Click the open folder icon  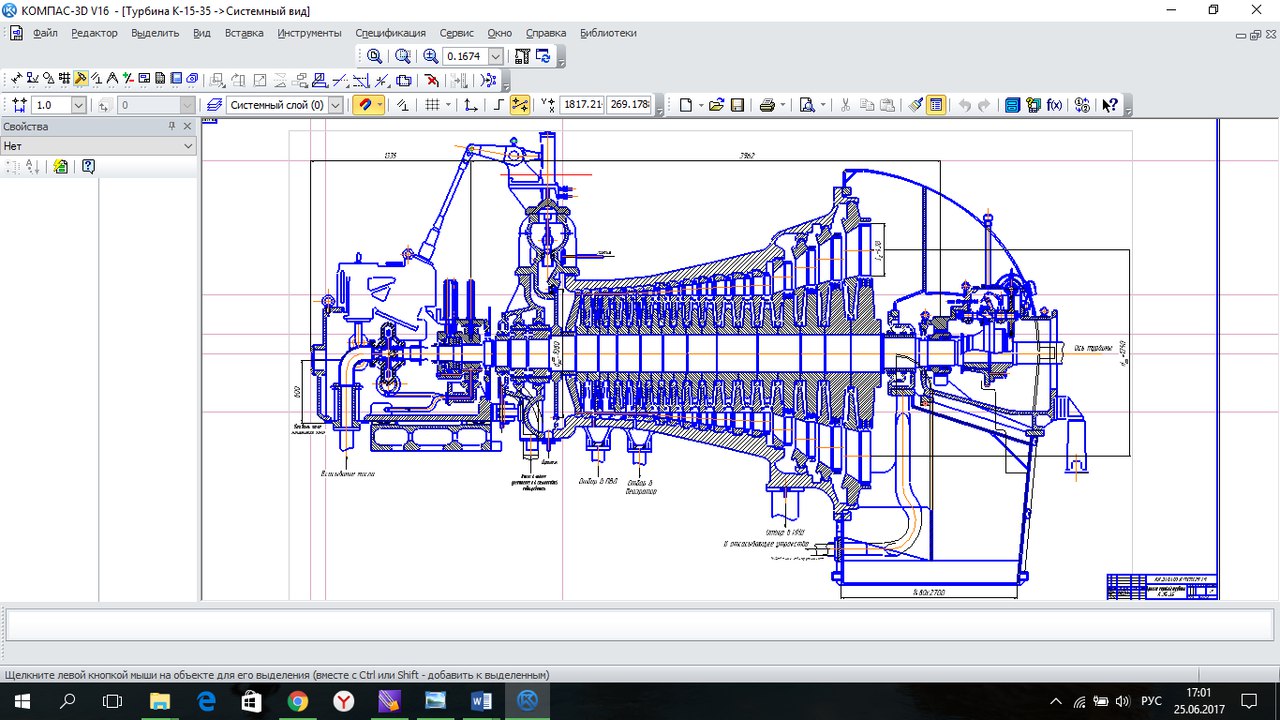tap(716, 105)
